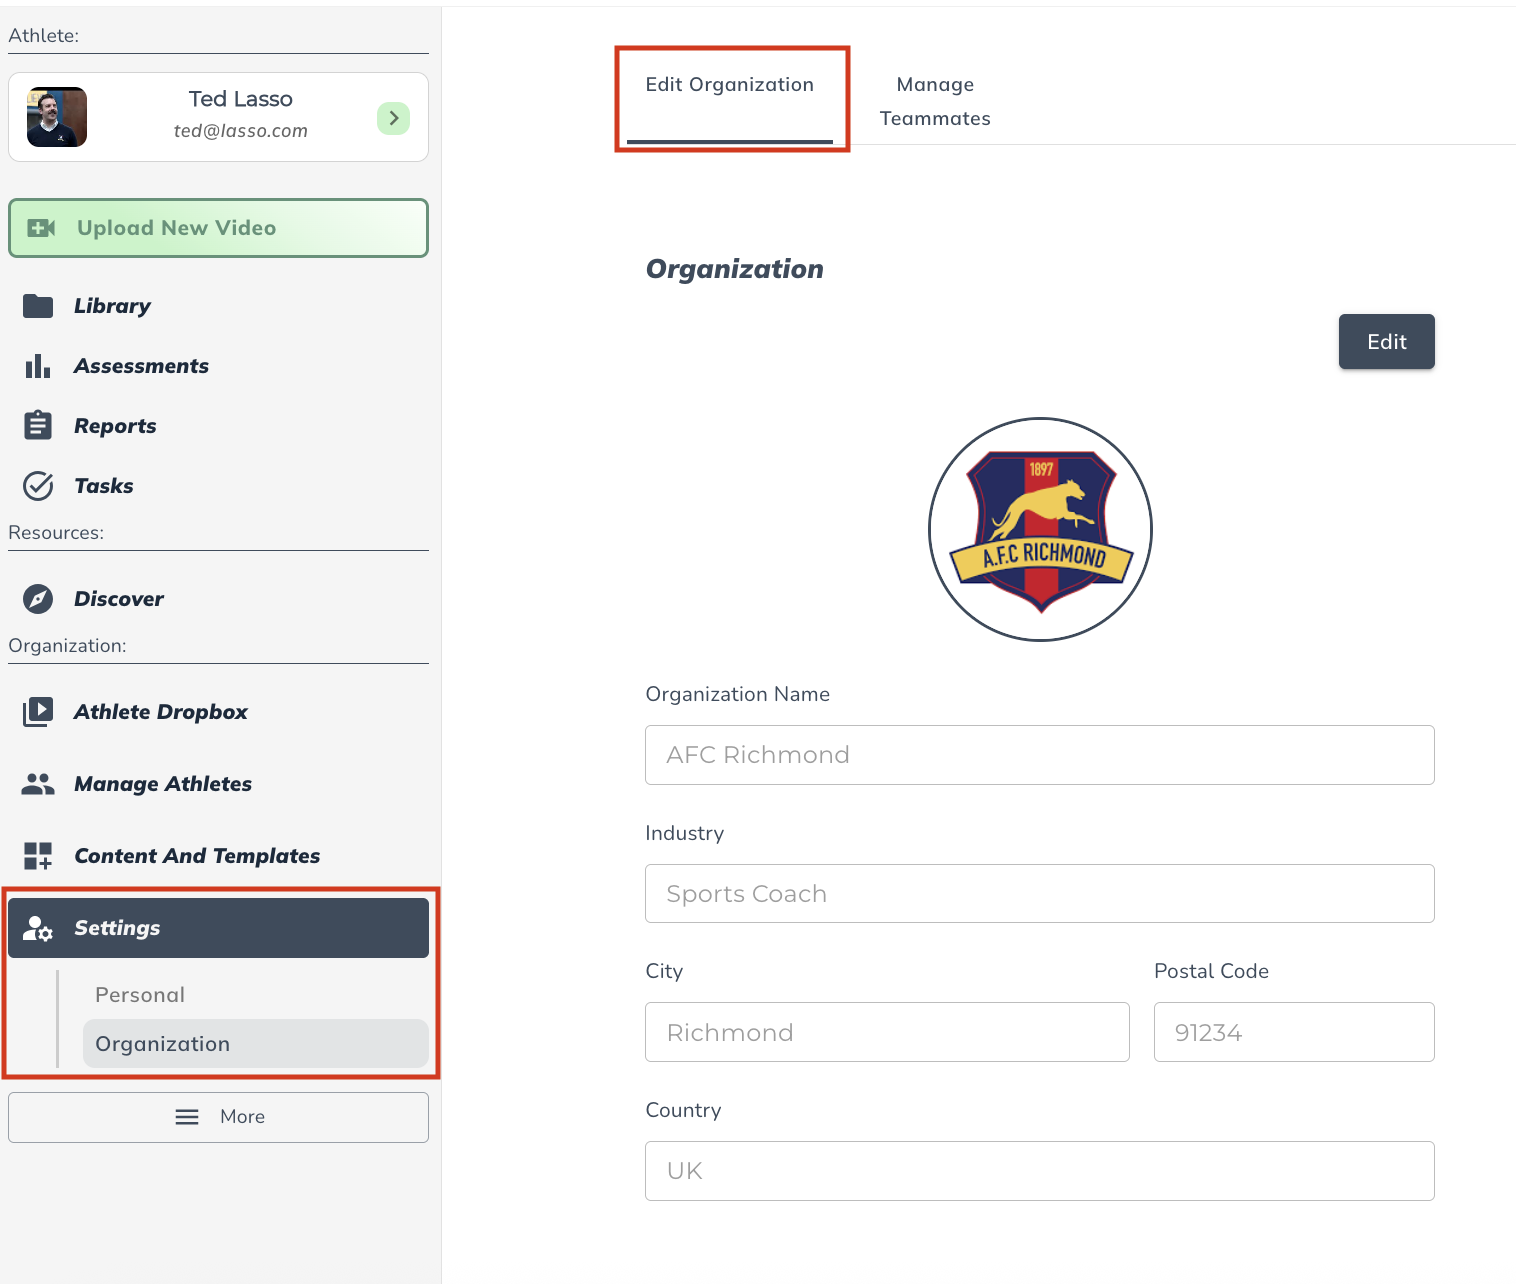Click the Upload New Video camera icon
Screen dimensions: 1516x1284
coord(42,228)
